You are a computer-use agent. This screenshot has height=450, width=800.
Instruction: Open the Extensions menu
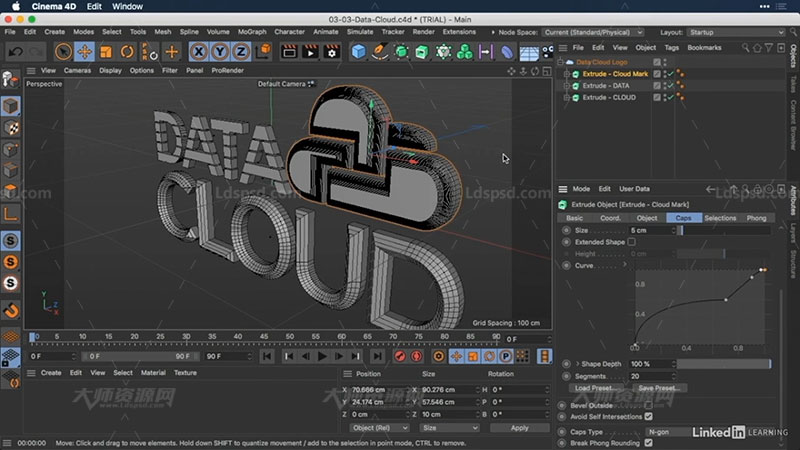(459, 32)
